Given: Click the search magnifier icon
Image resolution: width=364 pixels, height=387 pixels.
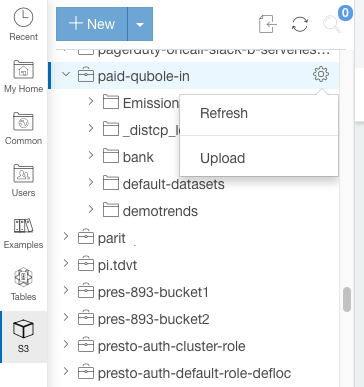Looking at the screenshot, I should pyautogui.click(x=332, y=24).
